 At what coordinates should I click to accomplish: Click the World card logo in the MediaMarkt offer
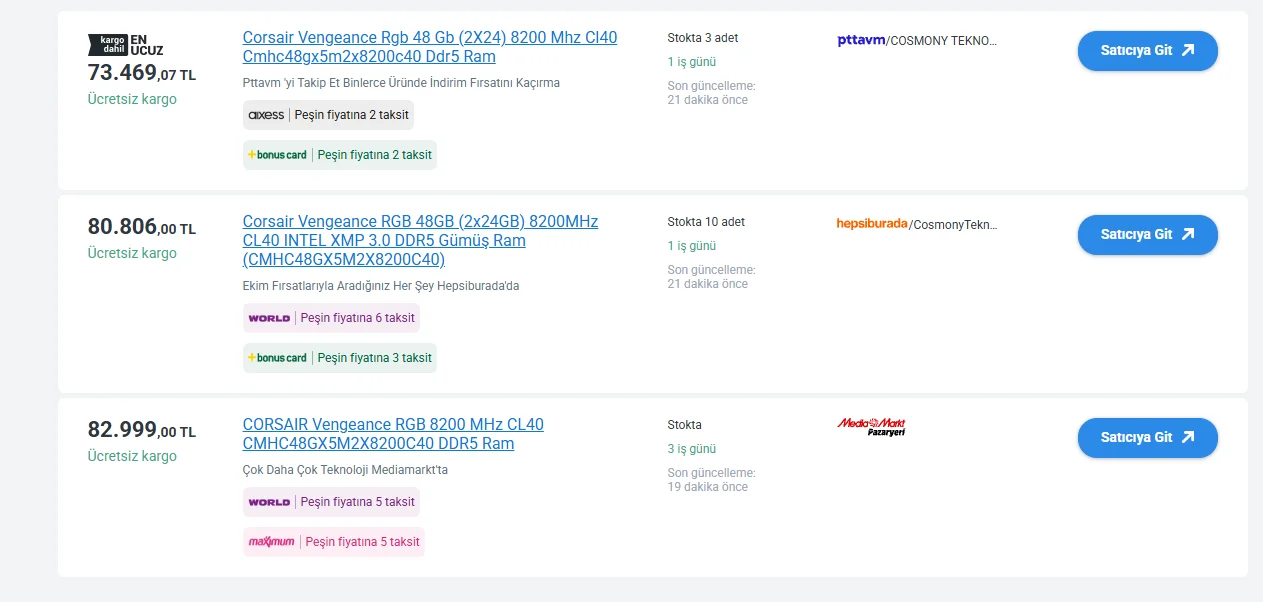click(269, 502)
